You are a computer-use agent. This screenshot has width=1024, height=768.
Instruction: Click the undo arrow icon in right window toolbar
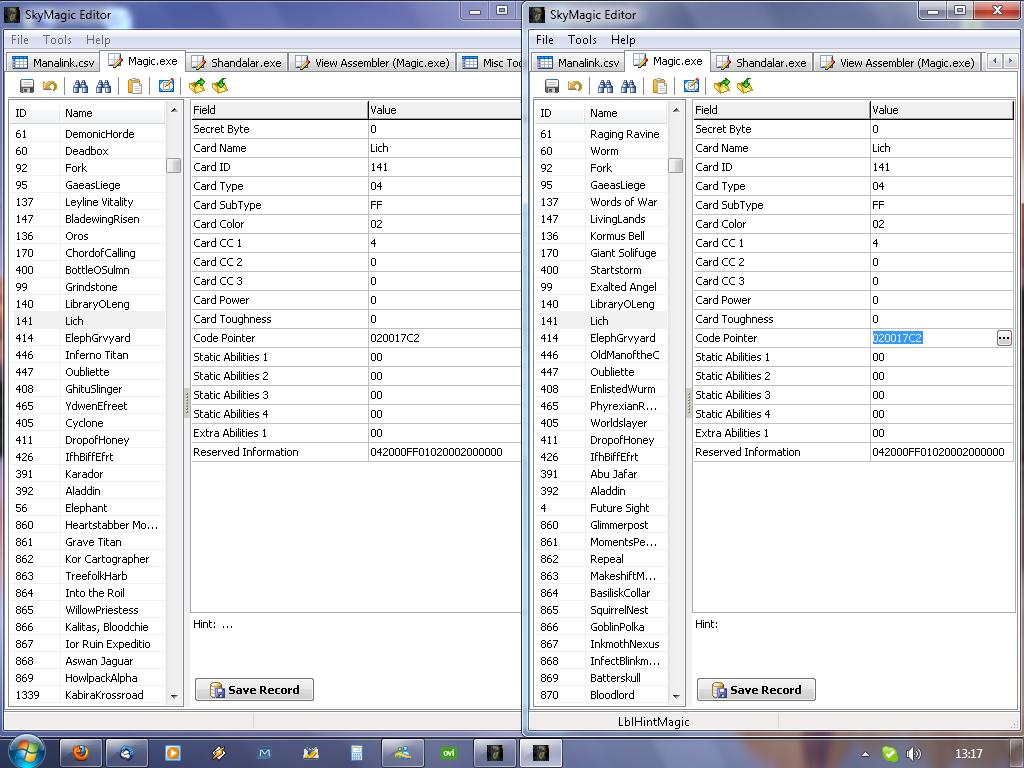pyautogui.click(x=574, y=86)
